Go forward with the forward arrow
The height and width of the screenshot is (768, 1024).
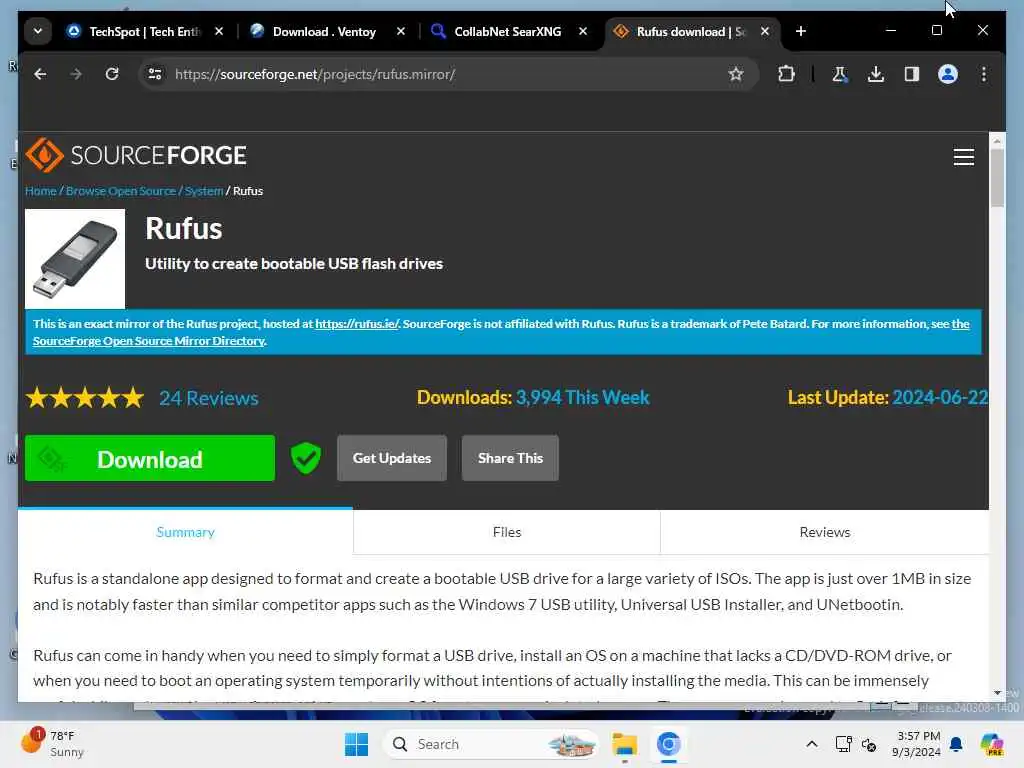click(76, 74)
